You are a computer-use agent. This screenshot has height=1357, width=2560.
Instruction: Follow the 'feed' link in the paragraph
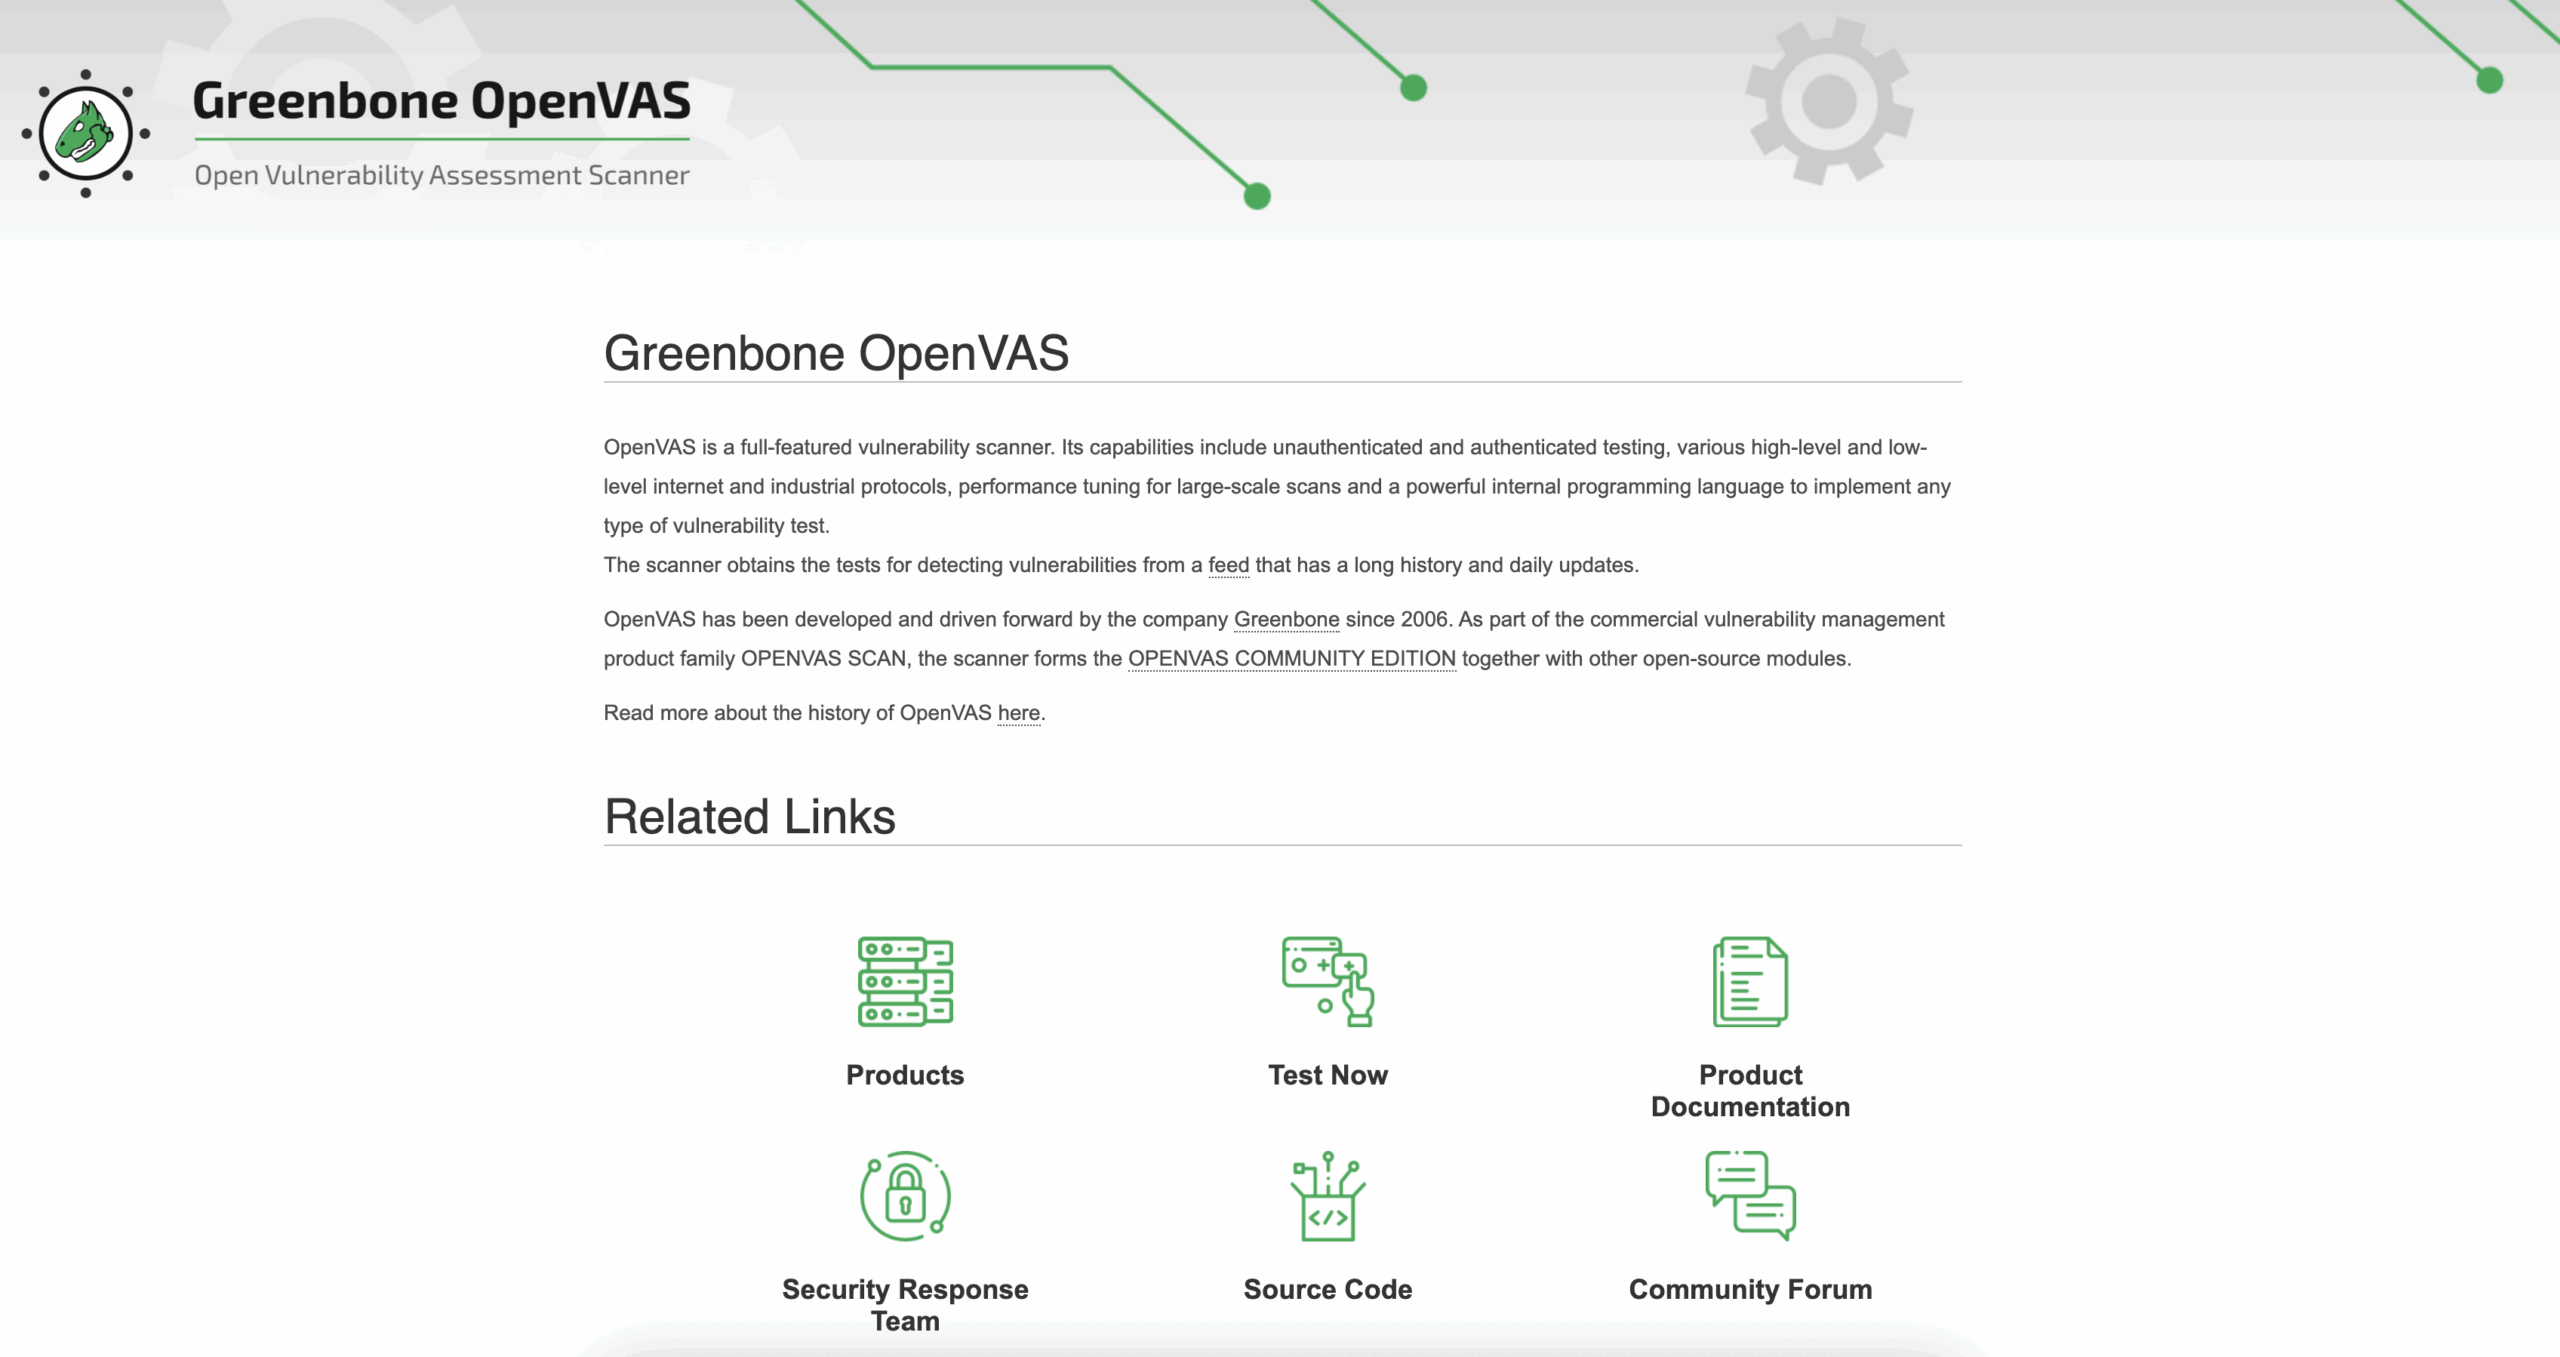[x=1228, y=565]
